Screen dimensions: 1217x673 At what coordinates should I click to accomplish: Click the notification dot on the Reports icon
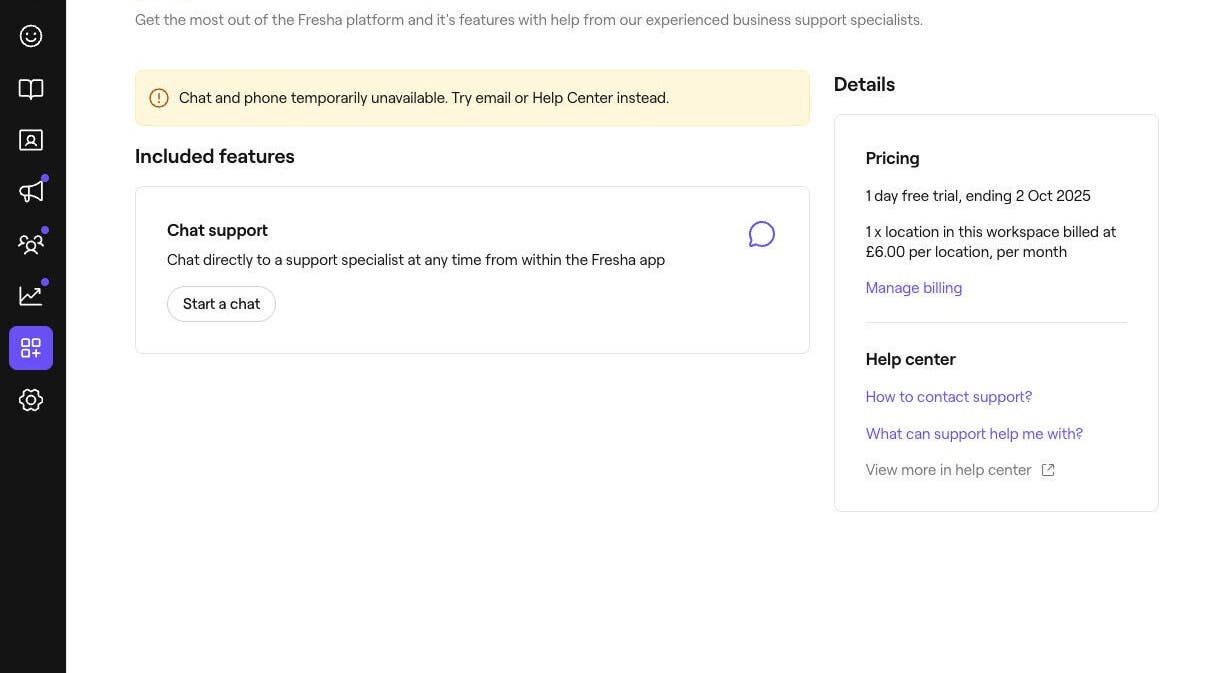coord(44,282)
